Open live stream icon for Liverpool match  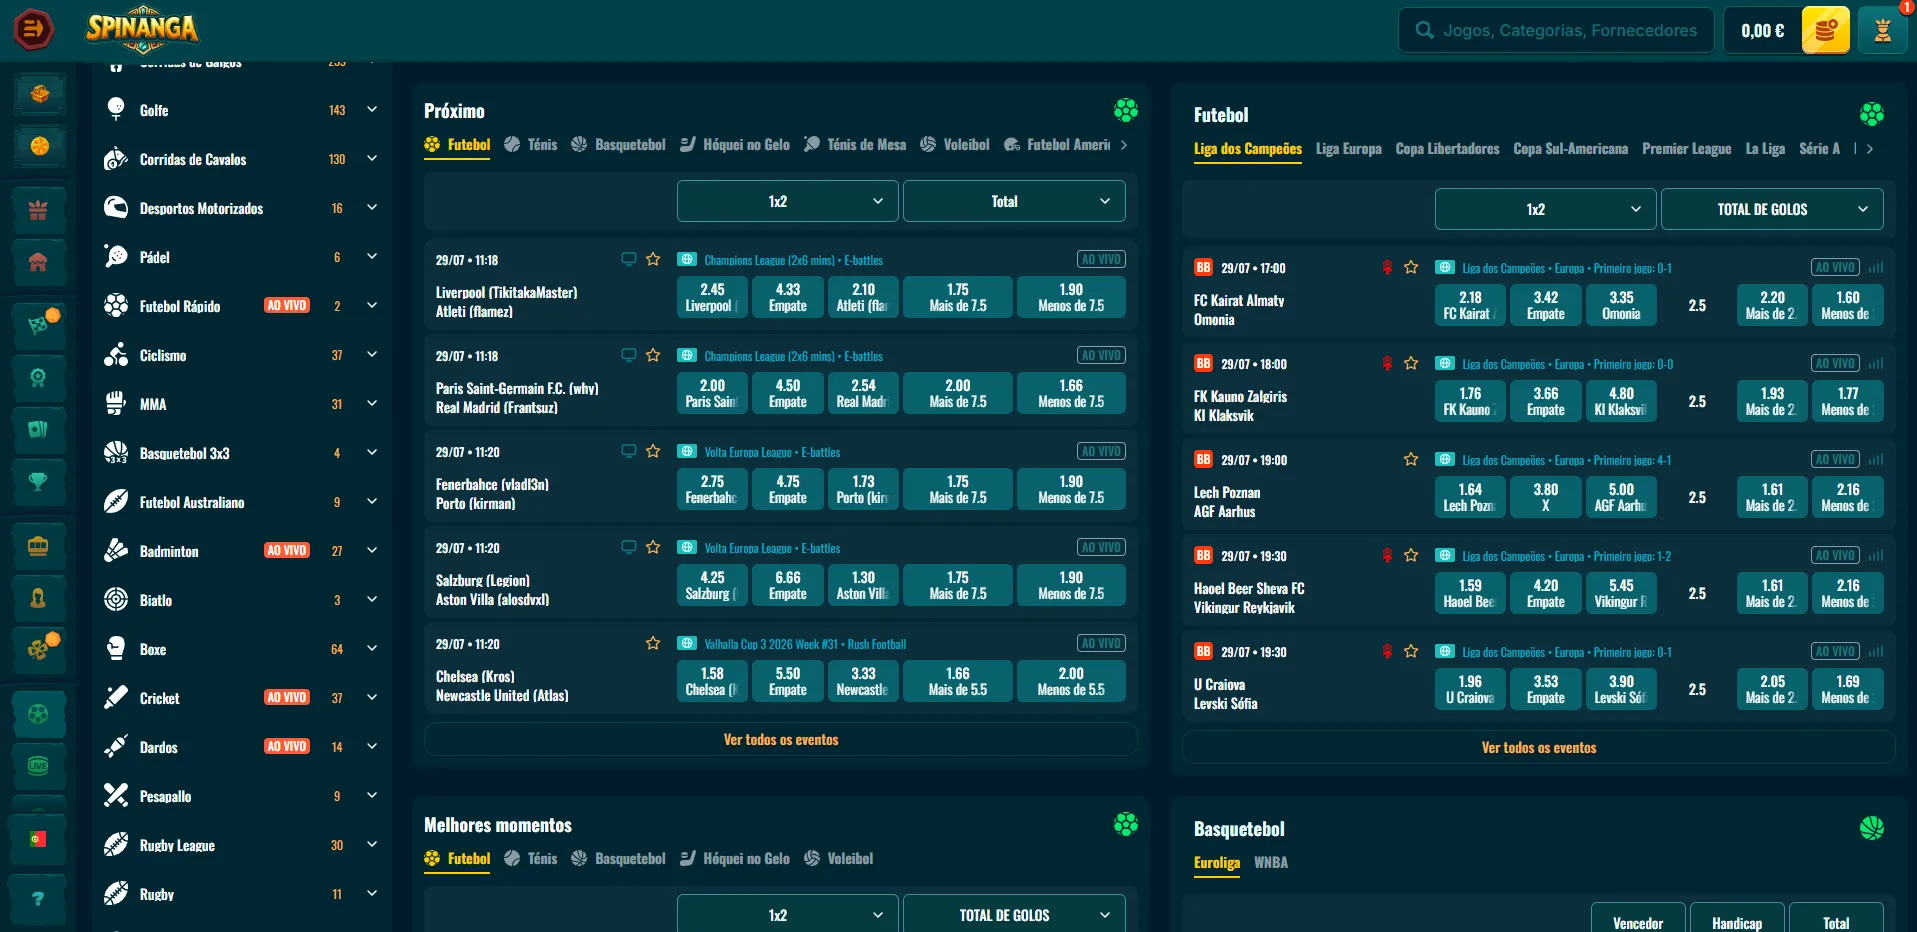click(x=629, y=259)
